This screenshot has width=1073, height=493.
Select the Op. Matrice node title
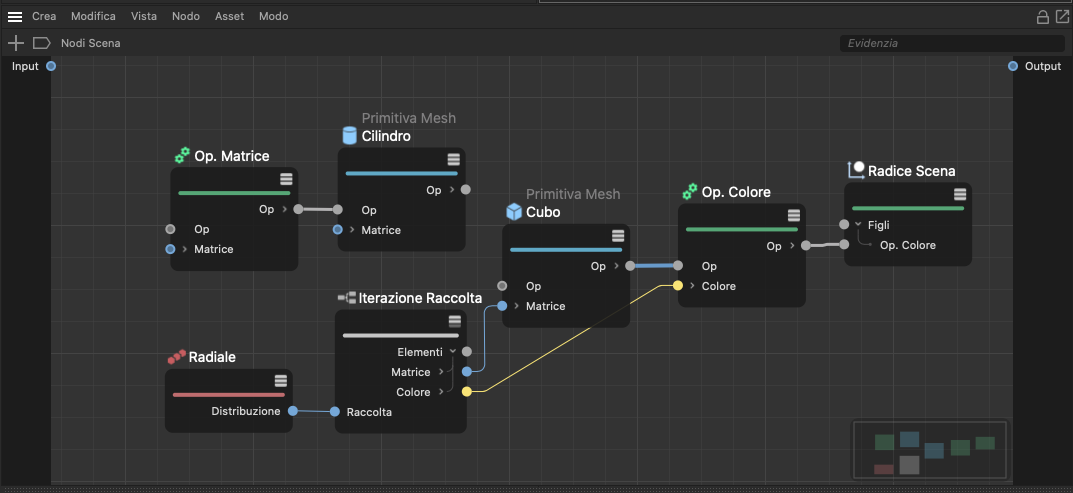(x=232, y=156)
